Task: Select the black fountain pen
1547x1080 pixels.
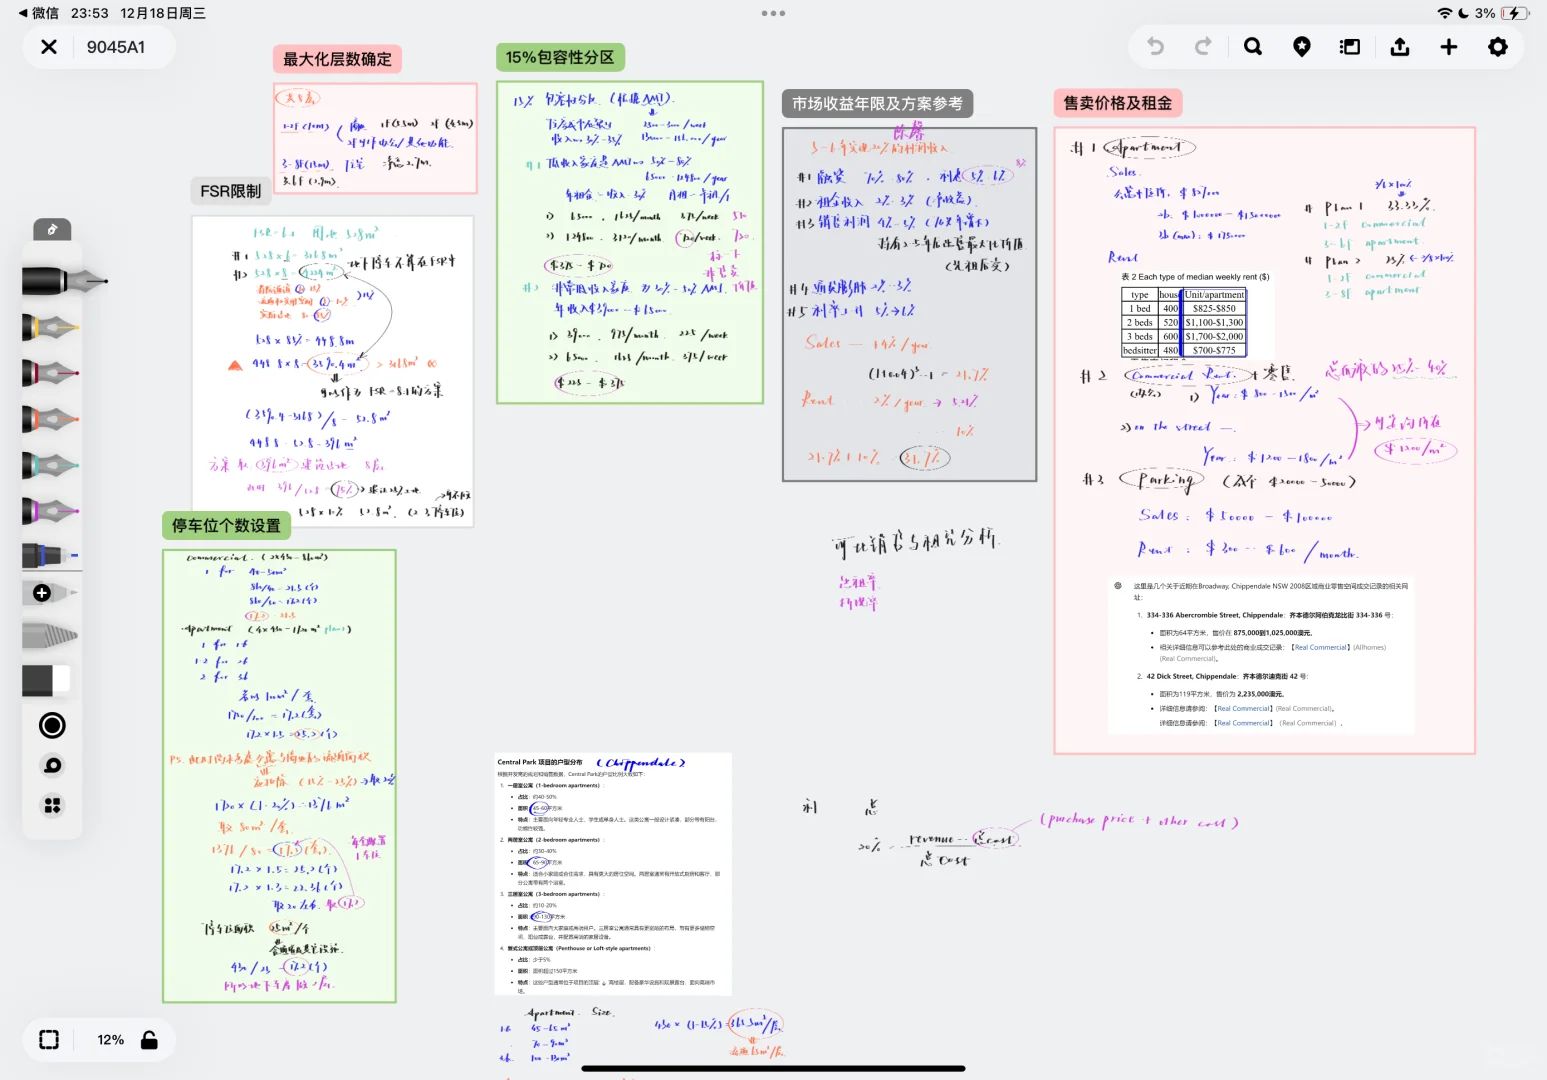Action: 64,281
